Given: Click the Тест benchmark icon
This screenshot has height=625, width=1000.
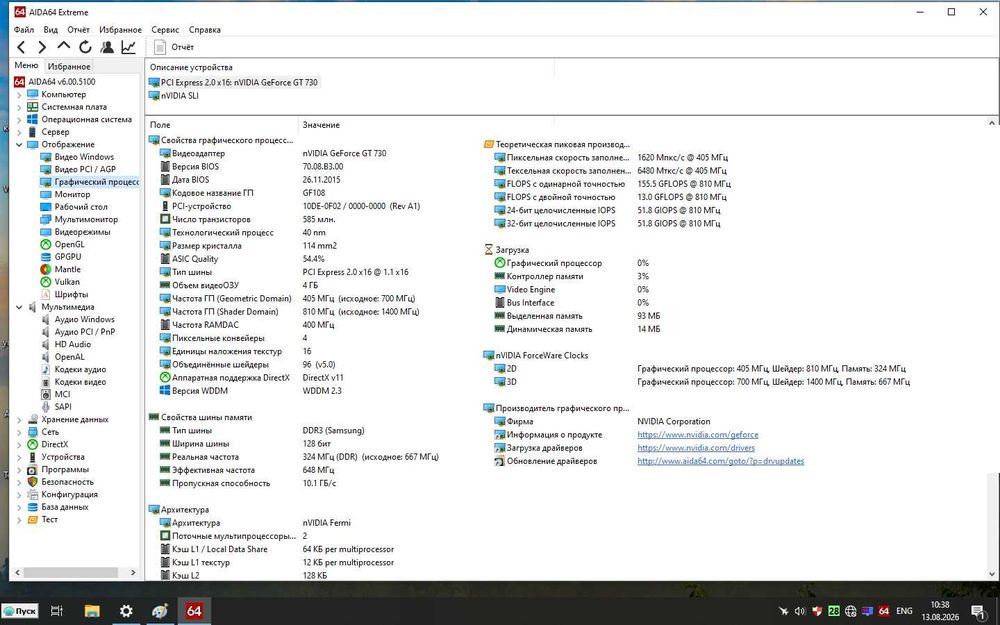Looking at the screenshot, I should coord(33,520).
